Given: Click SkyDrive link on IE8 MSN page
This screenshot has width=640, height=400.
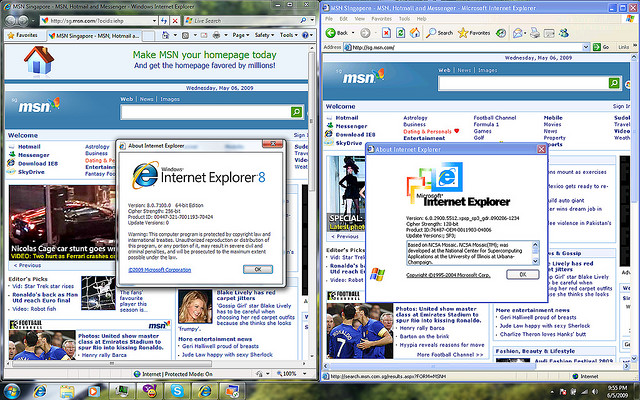Looking at the screenshot, I should point(31,172).
